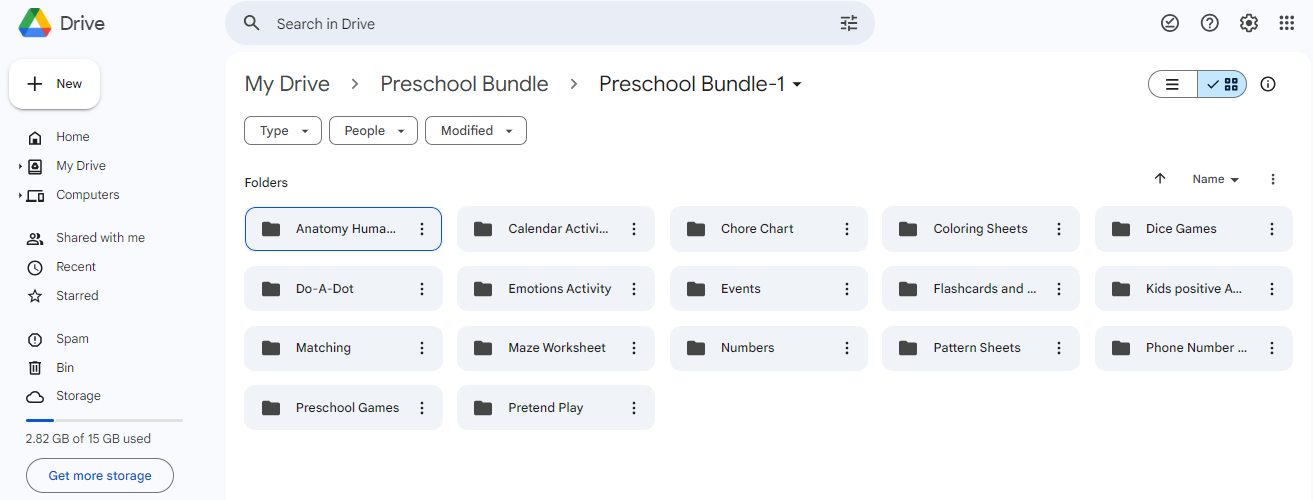Open the Type filter dropdown
The width and height of the screenshot is (1313, 500).
[283, 131]
